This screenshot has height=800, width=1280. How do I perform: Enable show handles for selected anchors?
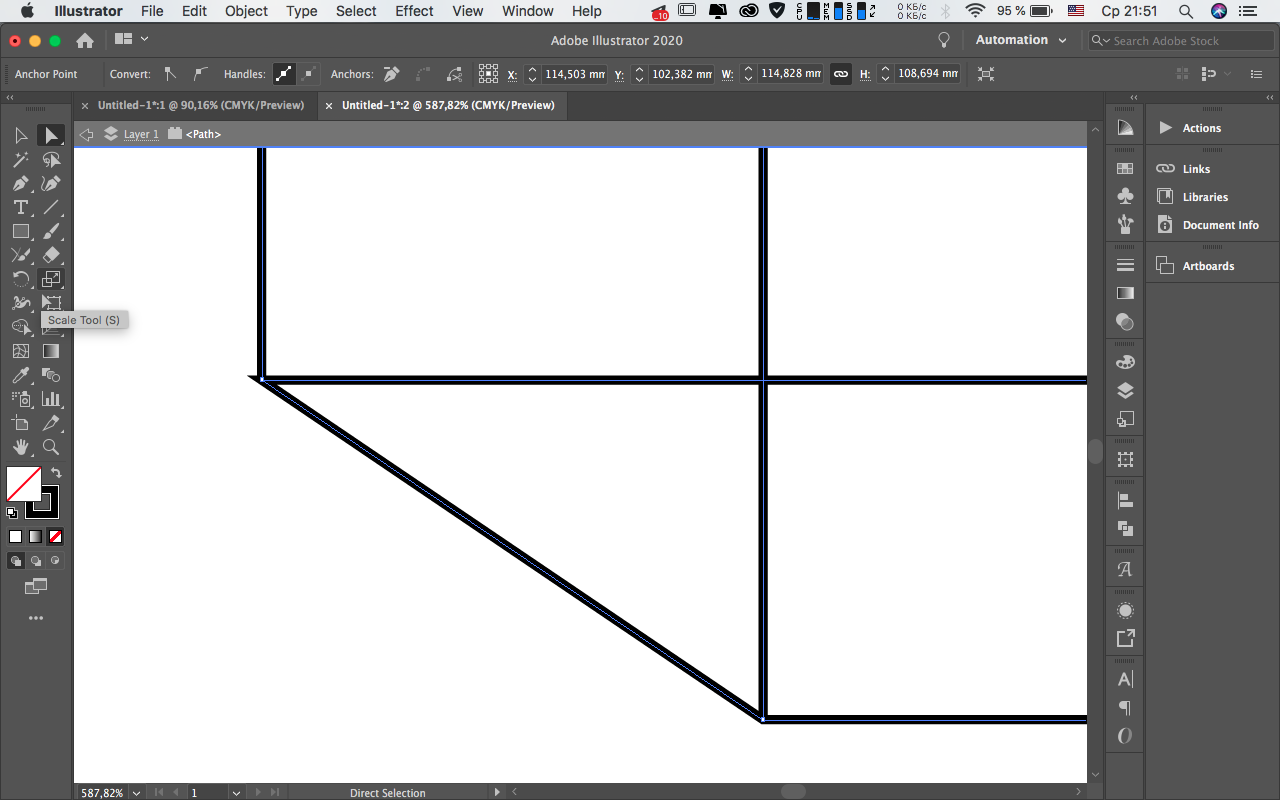click(285, 74)
